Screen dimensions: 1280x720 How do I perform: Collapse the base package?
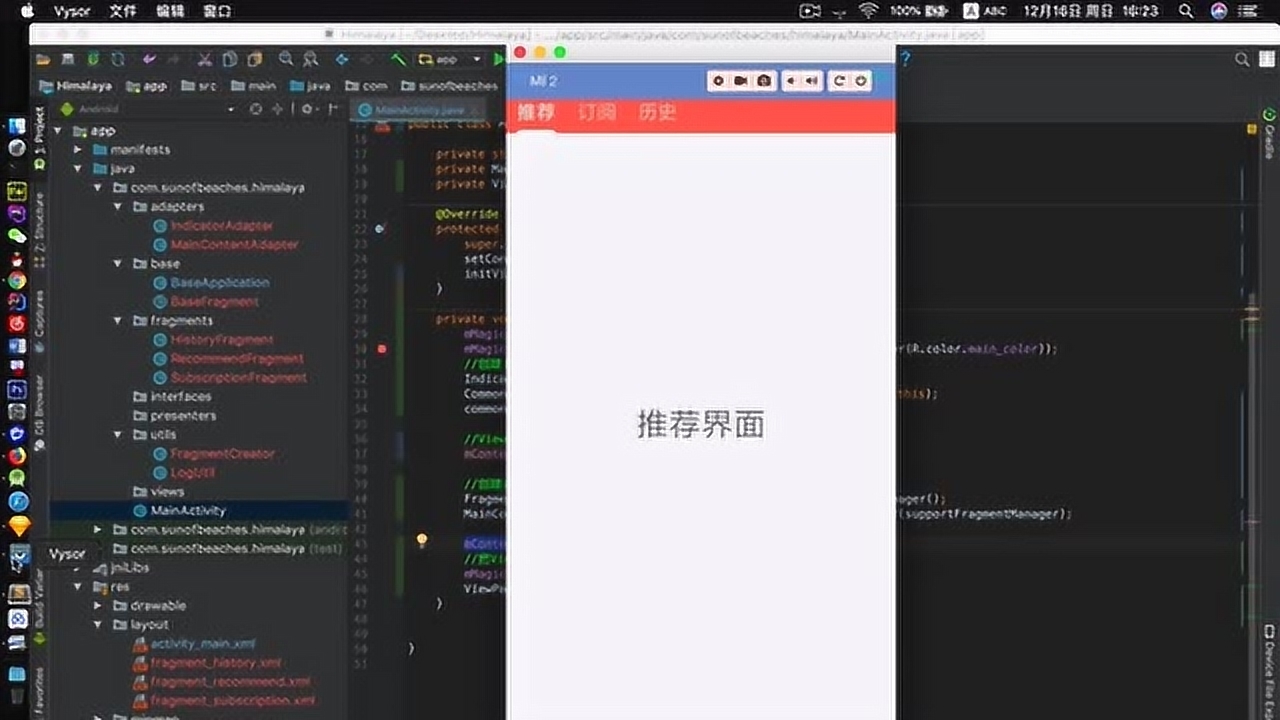(x=118, y=264)
